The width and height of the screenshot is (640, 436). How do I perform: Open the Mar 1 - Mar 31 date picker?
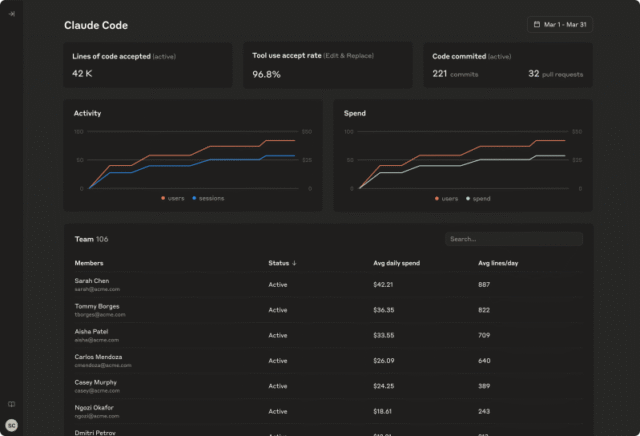pyautogui.click(x=560, y=24)
